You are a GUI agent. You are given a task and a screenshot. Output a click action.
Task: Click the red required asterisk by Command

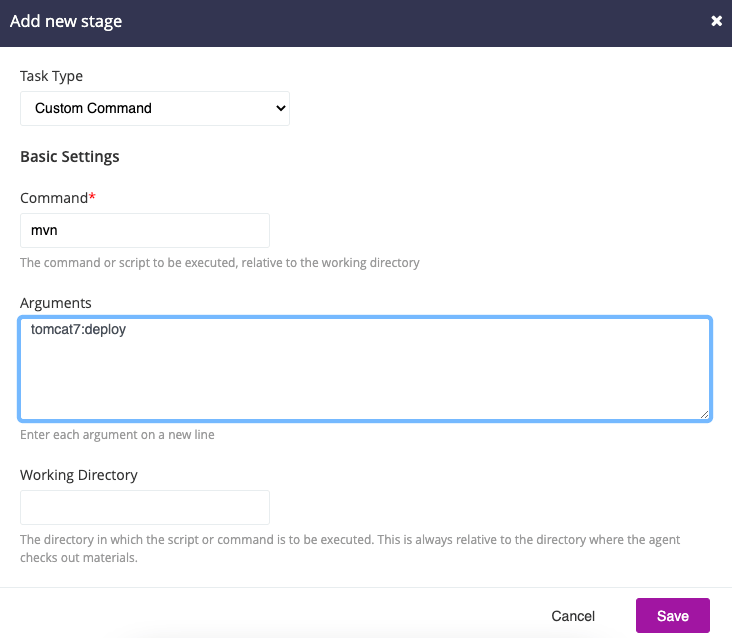pyautogui.click(x=93, y=197)
